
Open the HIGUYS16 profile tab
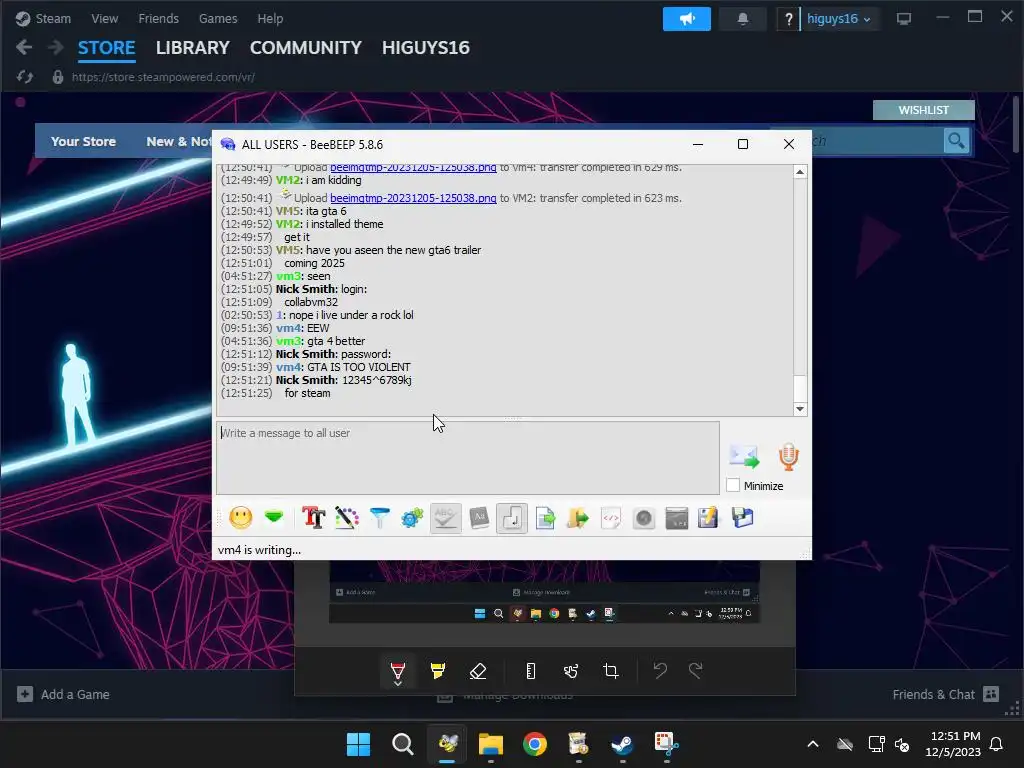click(426, 48)
